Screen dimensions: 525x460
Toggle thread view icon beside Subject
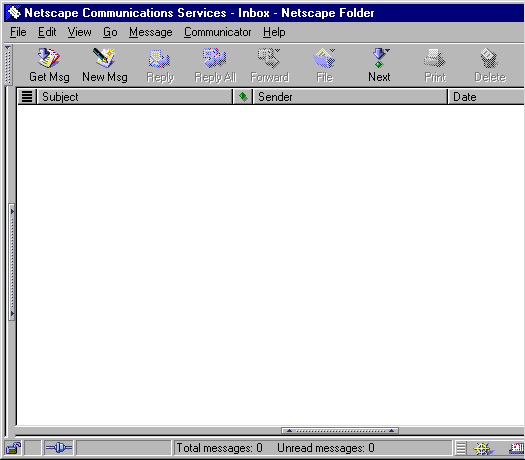click(x=27, y=97)
